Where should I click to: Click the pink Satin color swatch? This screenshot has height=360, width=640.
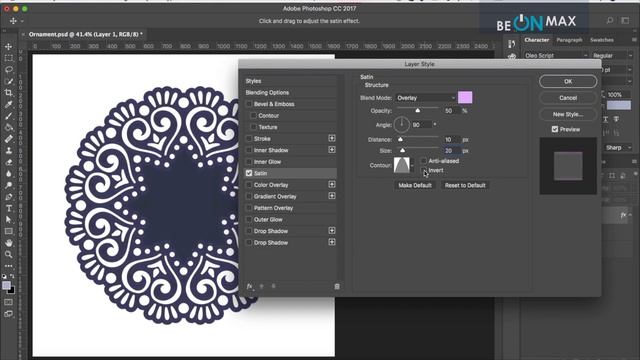[465, 98]
